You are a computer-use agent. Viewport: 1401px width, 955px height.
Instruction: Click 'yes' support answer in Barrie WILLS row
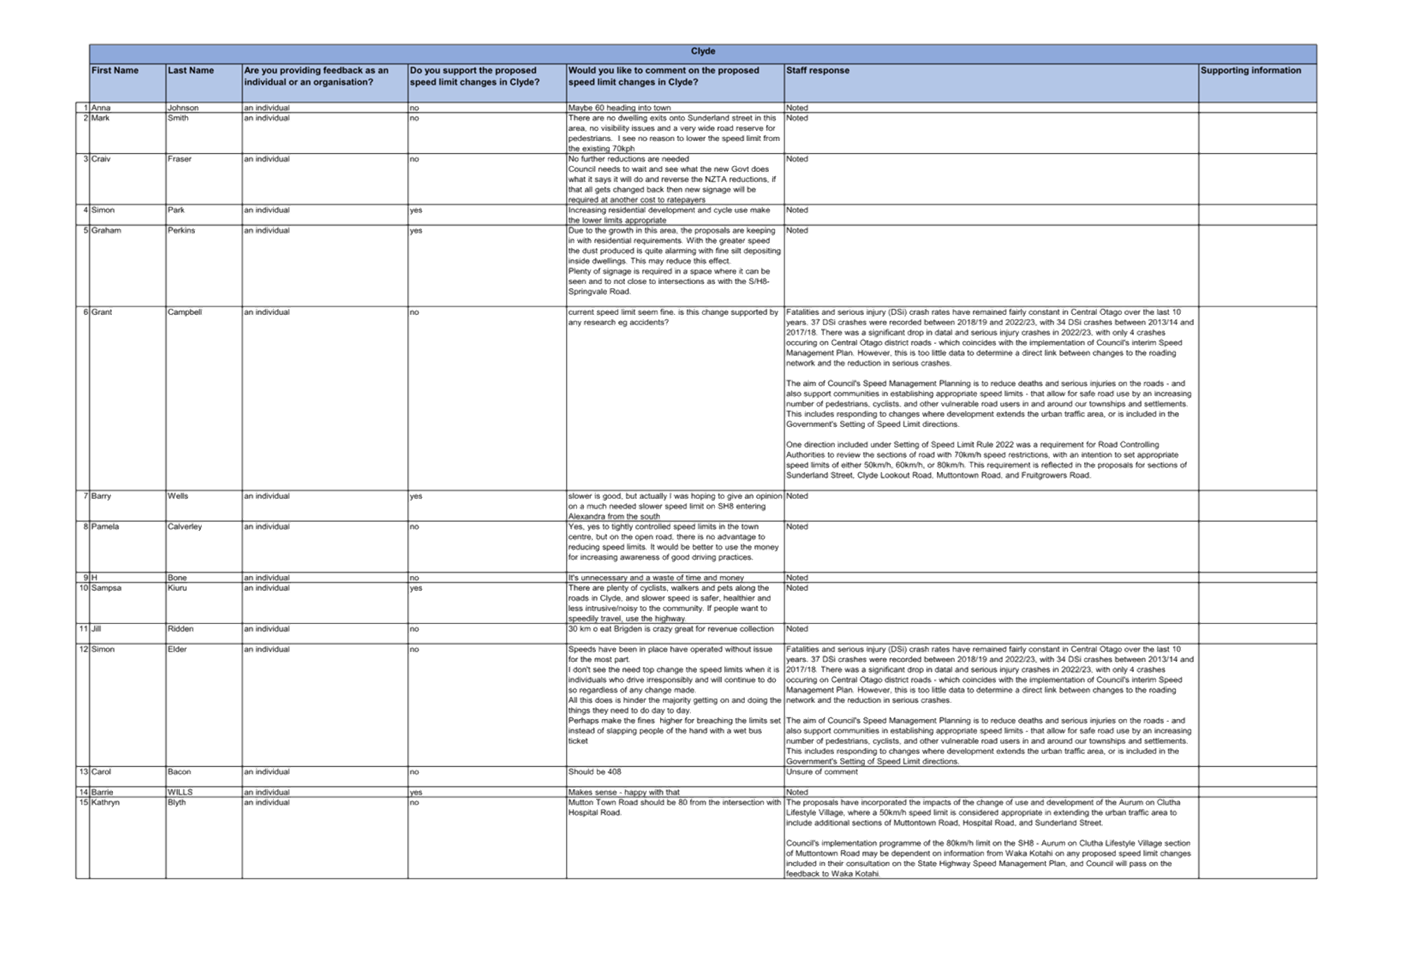click(x=416, y=792)
